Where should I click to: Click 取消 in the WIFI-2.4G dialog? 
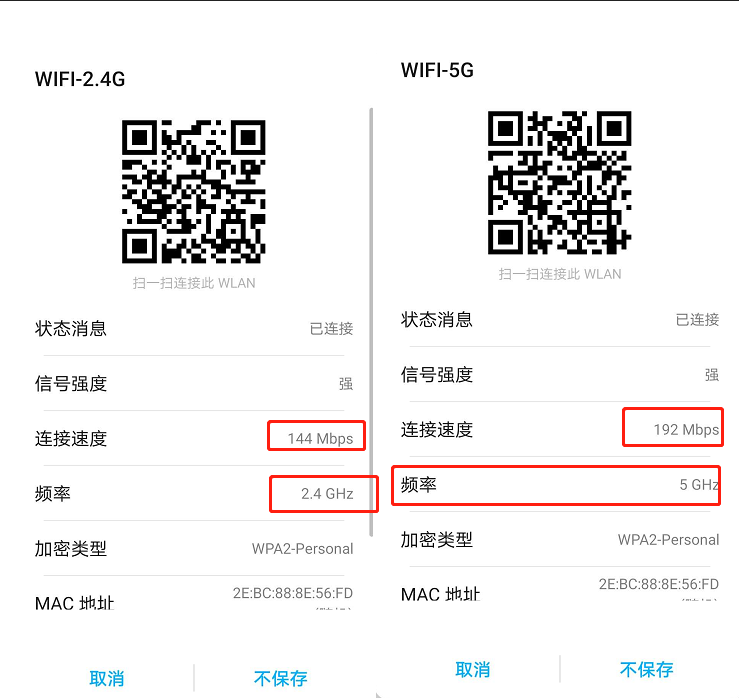107,679
